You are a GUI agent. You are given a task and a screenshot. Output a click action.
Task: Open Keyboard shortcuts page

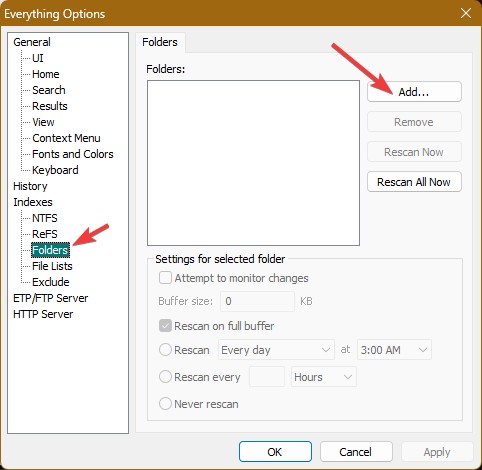tap(55, 170)
